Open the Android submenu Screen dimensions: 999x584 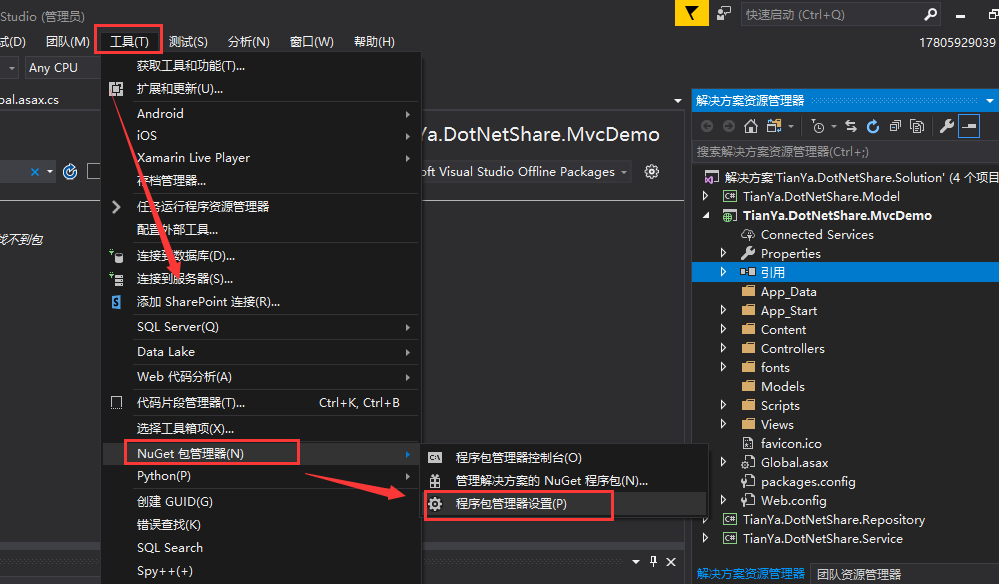click(x=261, y=113)
